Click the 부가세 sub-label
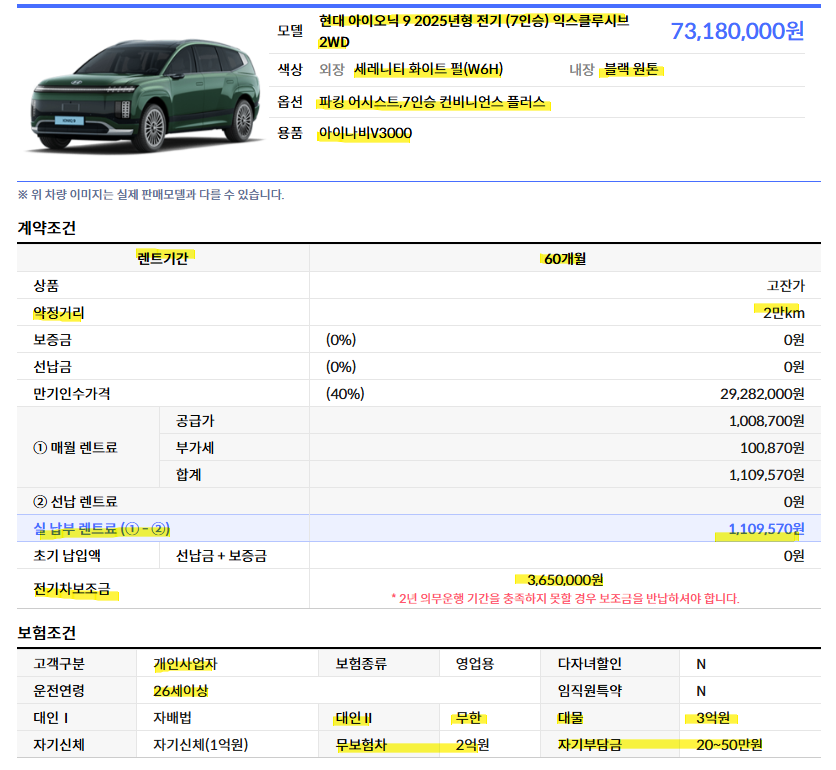This screenshot has width=836, height=770. point(195,448)
